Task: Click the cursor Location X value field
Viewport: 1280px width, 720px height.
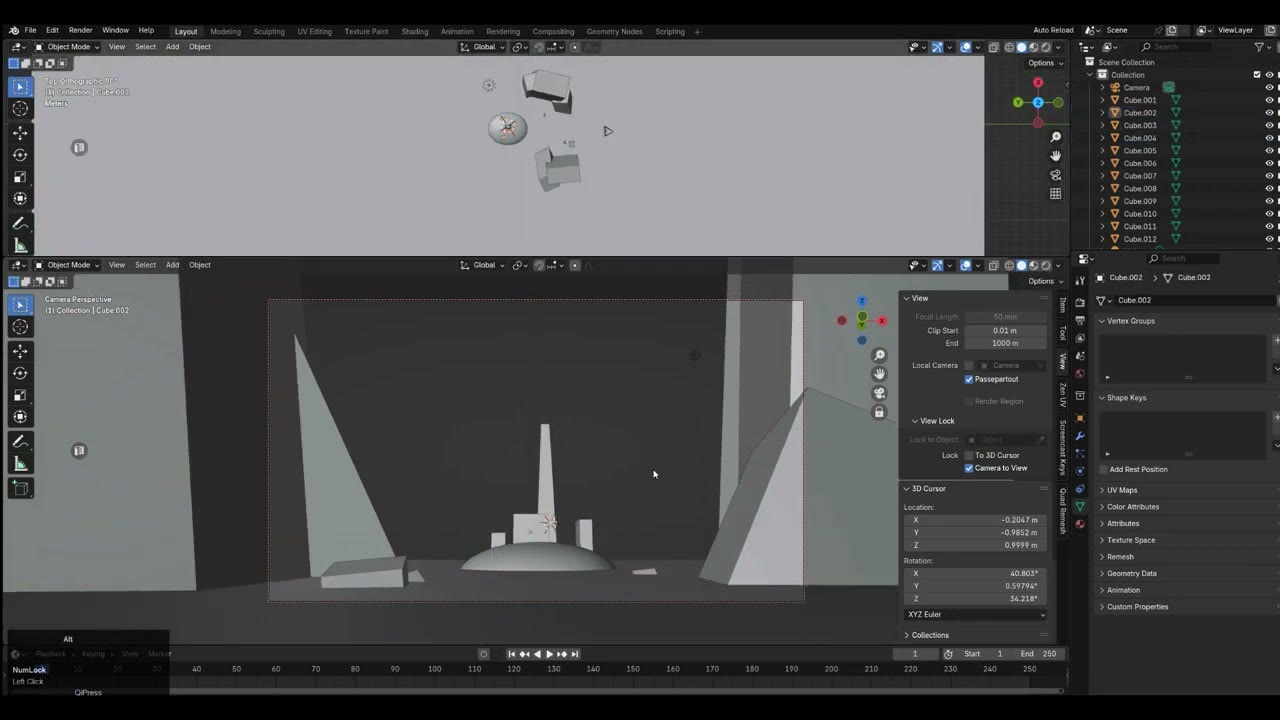Action: pos(976,520)
